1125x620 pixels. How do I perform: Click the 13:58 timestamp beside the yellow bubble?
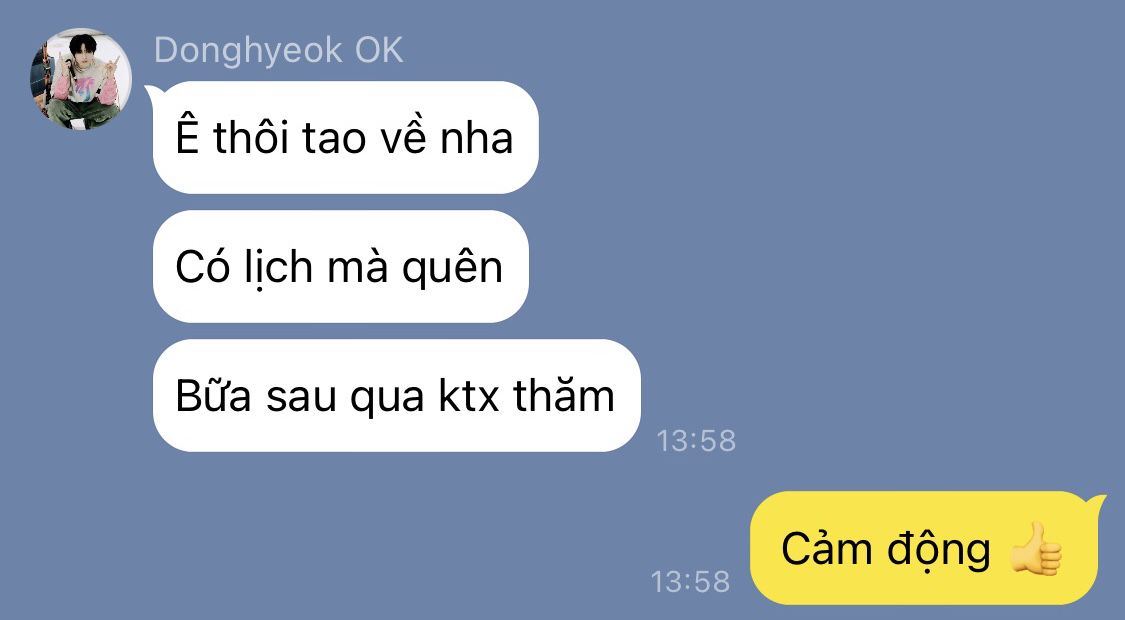pyautogui.click(x=690, y=581)
